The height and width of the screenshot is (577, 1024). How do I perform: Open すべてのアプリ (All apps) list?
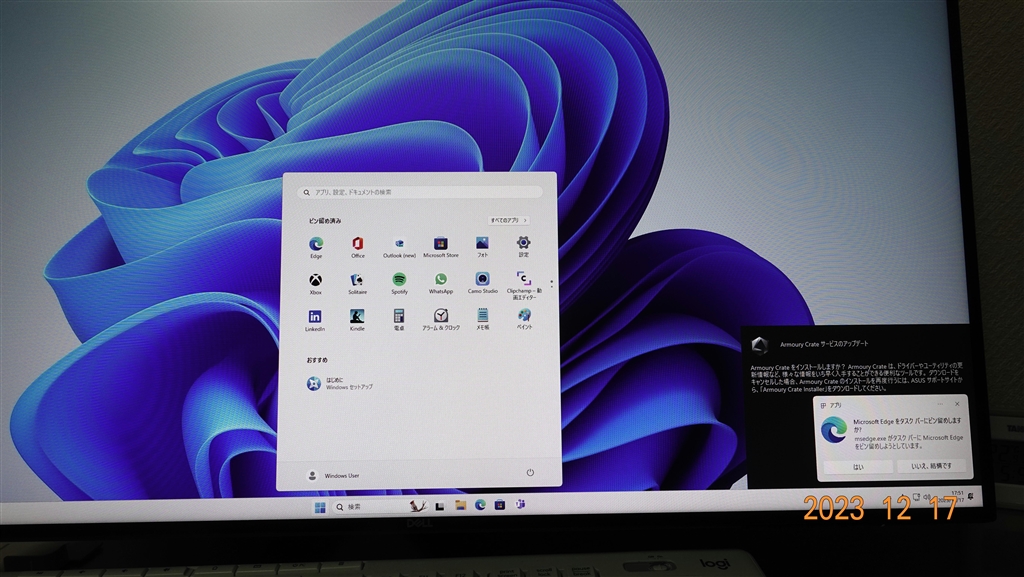(x=508, y=221)
